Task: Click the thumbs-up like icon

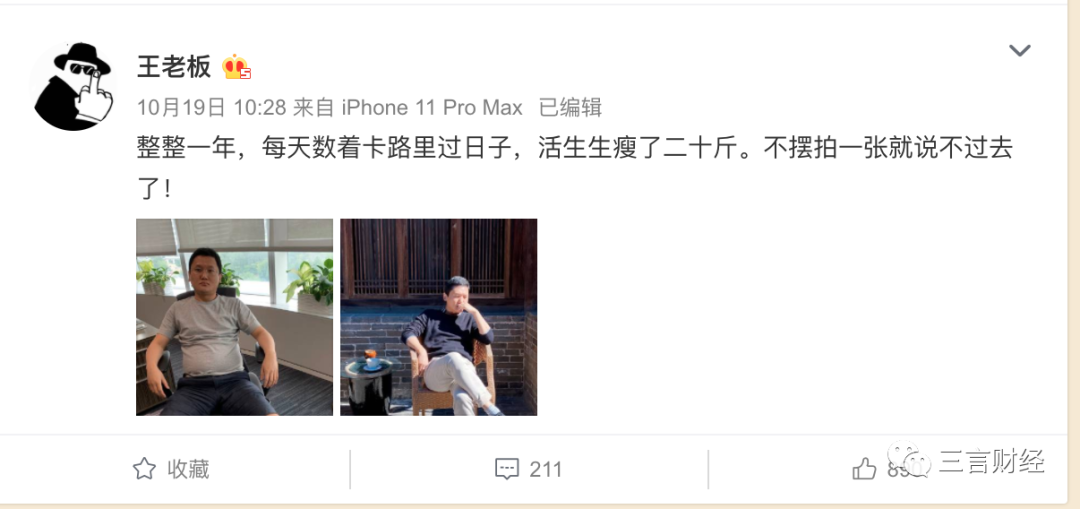Action: 864,469
